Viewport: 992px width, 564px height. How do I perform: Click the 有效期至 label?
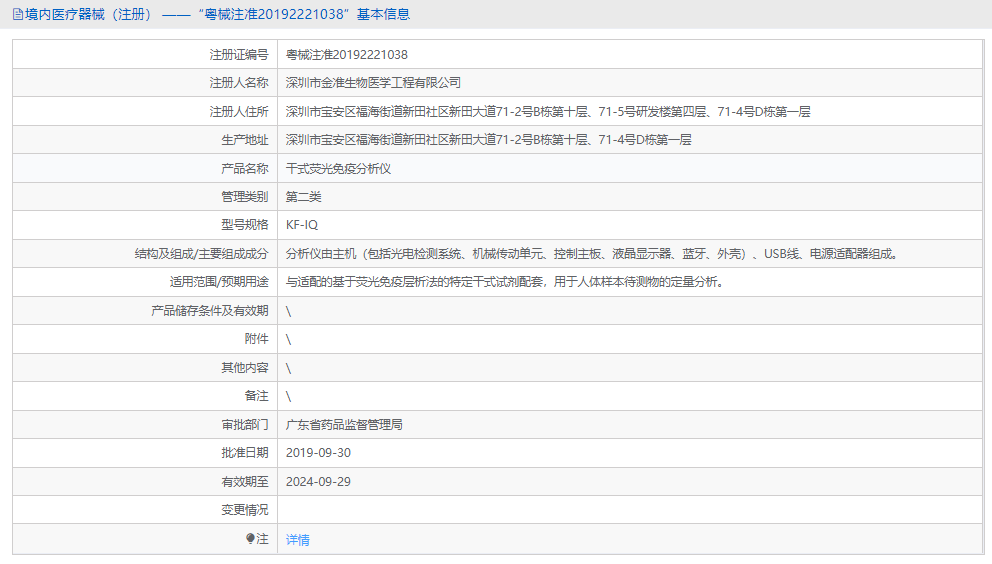click(245, 482)
